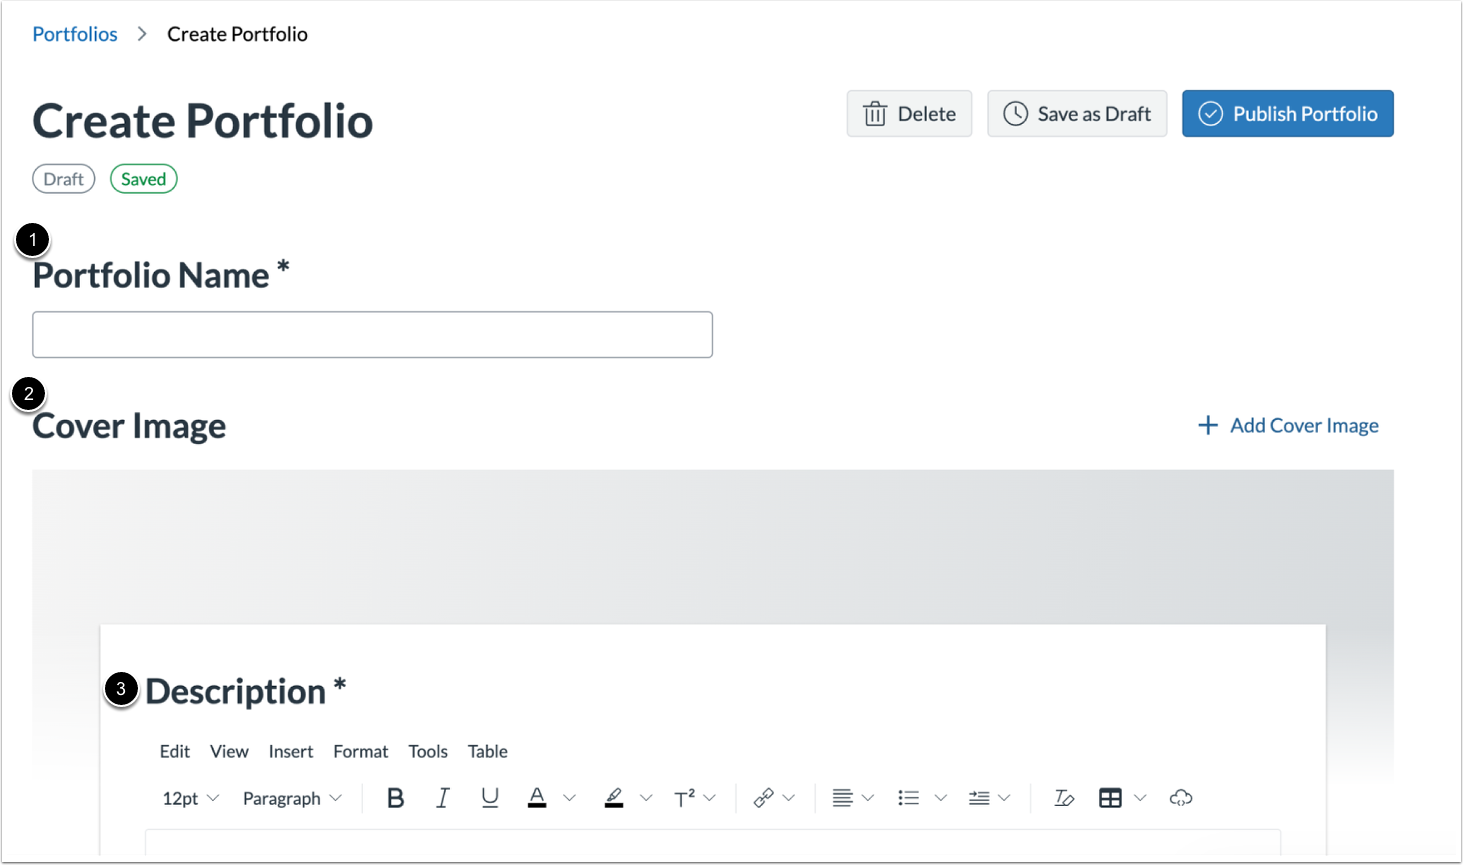Apply italic formatting to description text

click(443, 797)
